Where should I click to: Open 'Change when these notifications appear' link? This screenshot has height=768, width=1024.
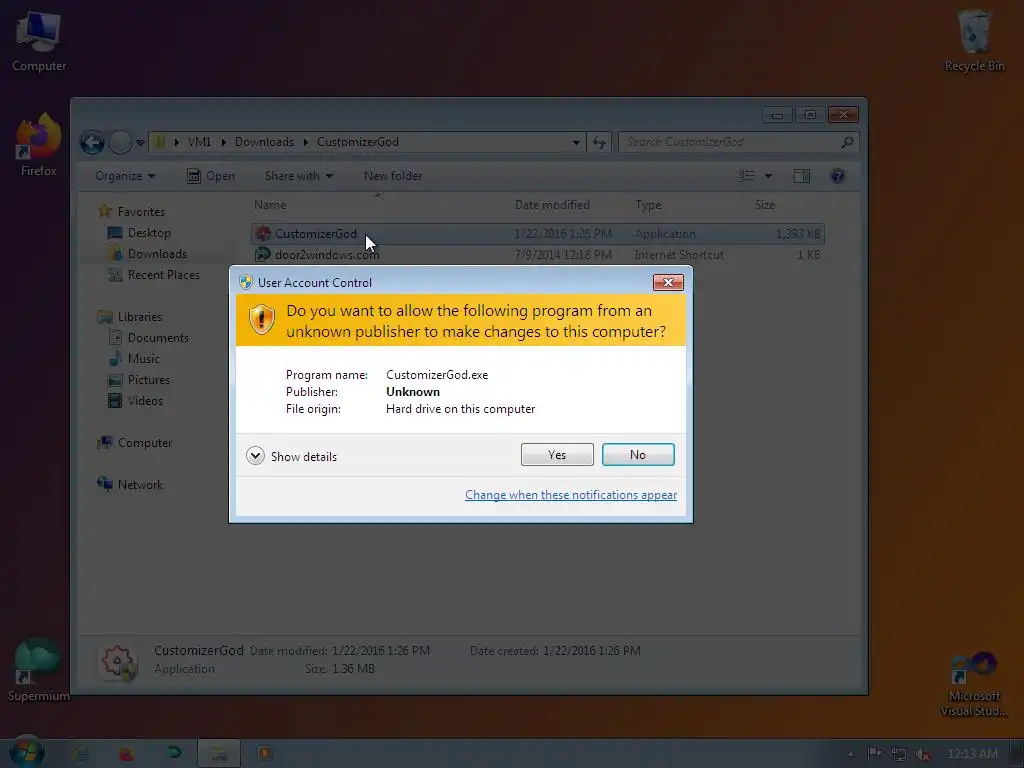pyautogui.click(x=571, y=495)
